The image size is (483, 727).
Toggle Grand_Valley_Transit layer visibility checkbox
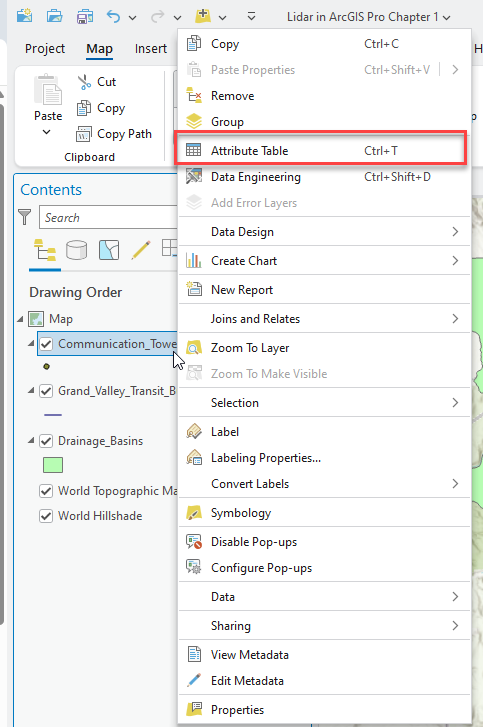(x=46, y=391)
